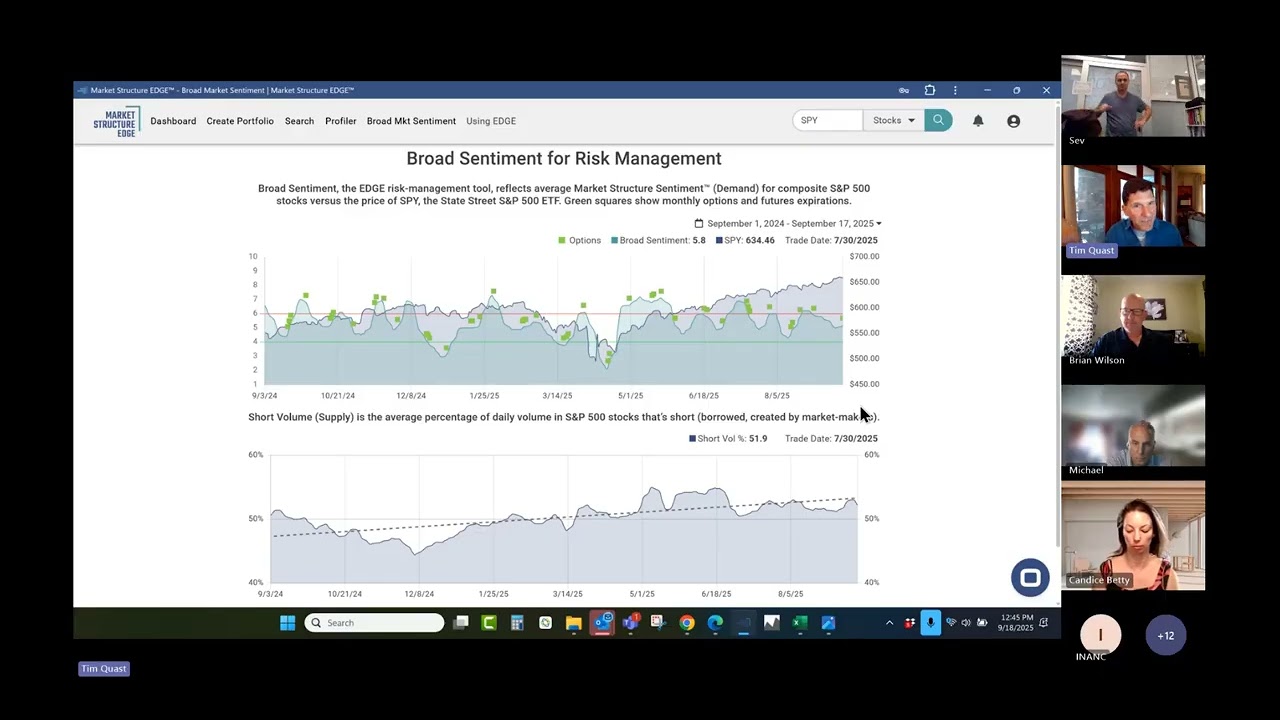
Task: Click the network Wi-Fi tray icon
Action: (x=951, y=623)
